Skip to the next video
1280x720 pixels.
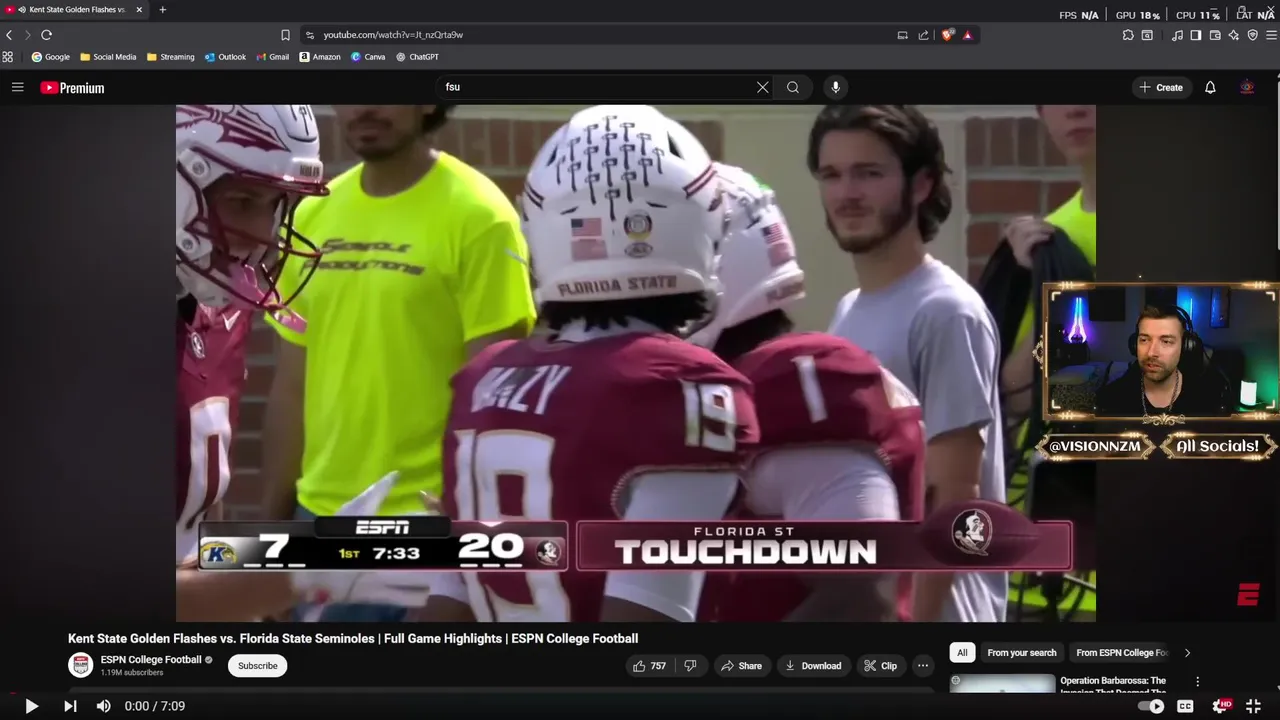(x=70, y=706)
